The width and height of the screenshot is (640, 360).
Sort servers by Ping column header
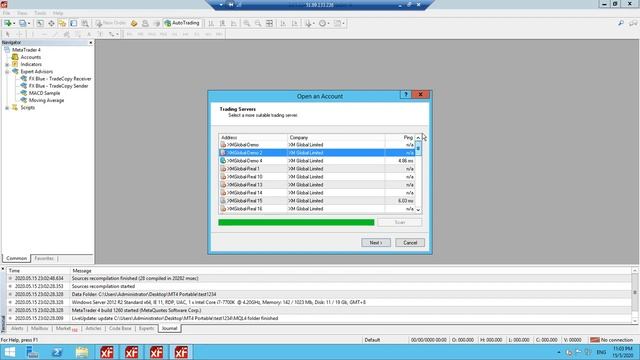click(400, 138)
